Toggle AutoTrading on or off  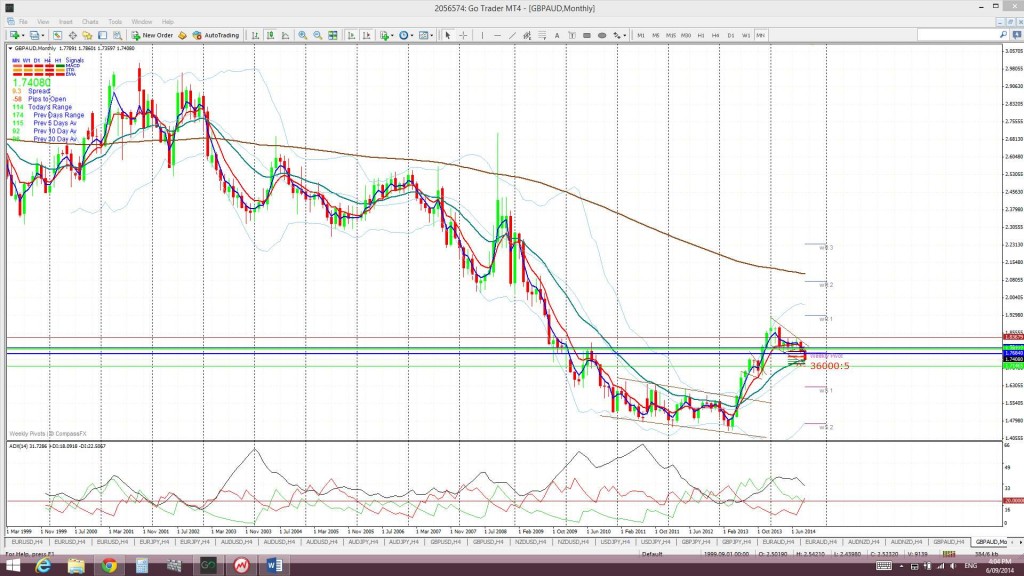click(x=211, y=35)
